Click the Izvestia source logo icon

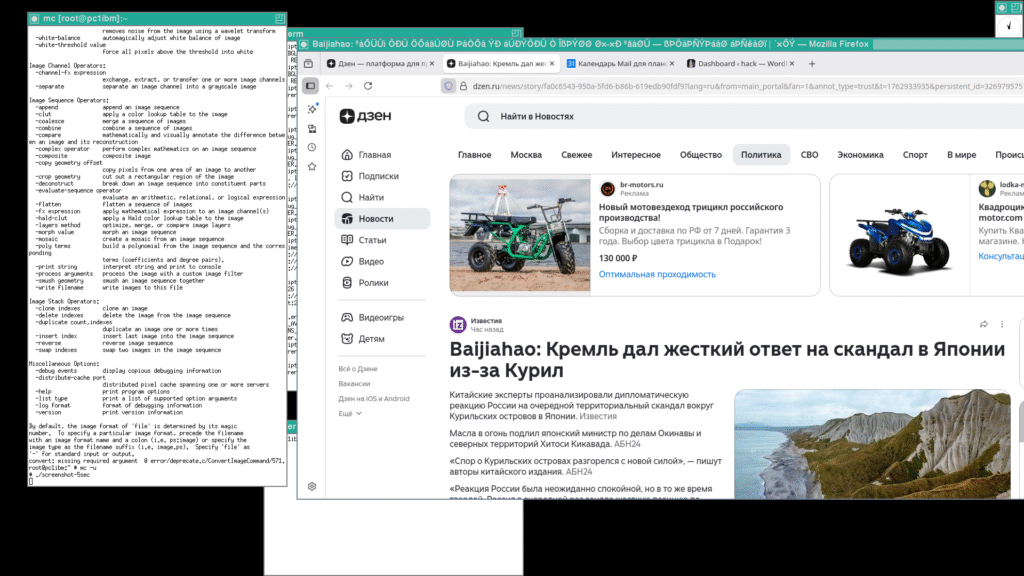pos(458,324)
